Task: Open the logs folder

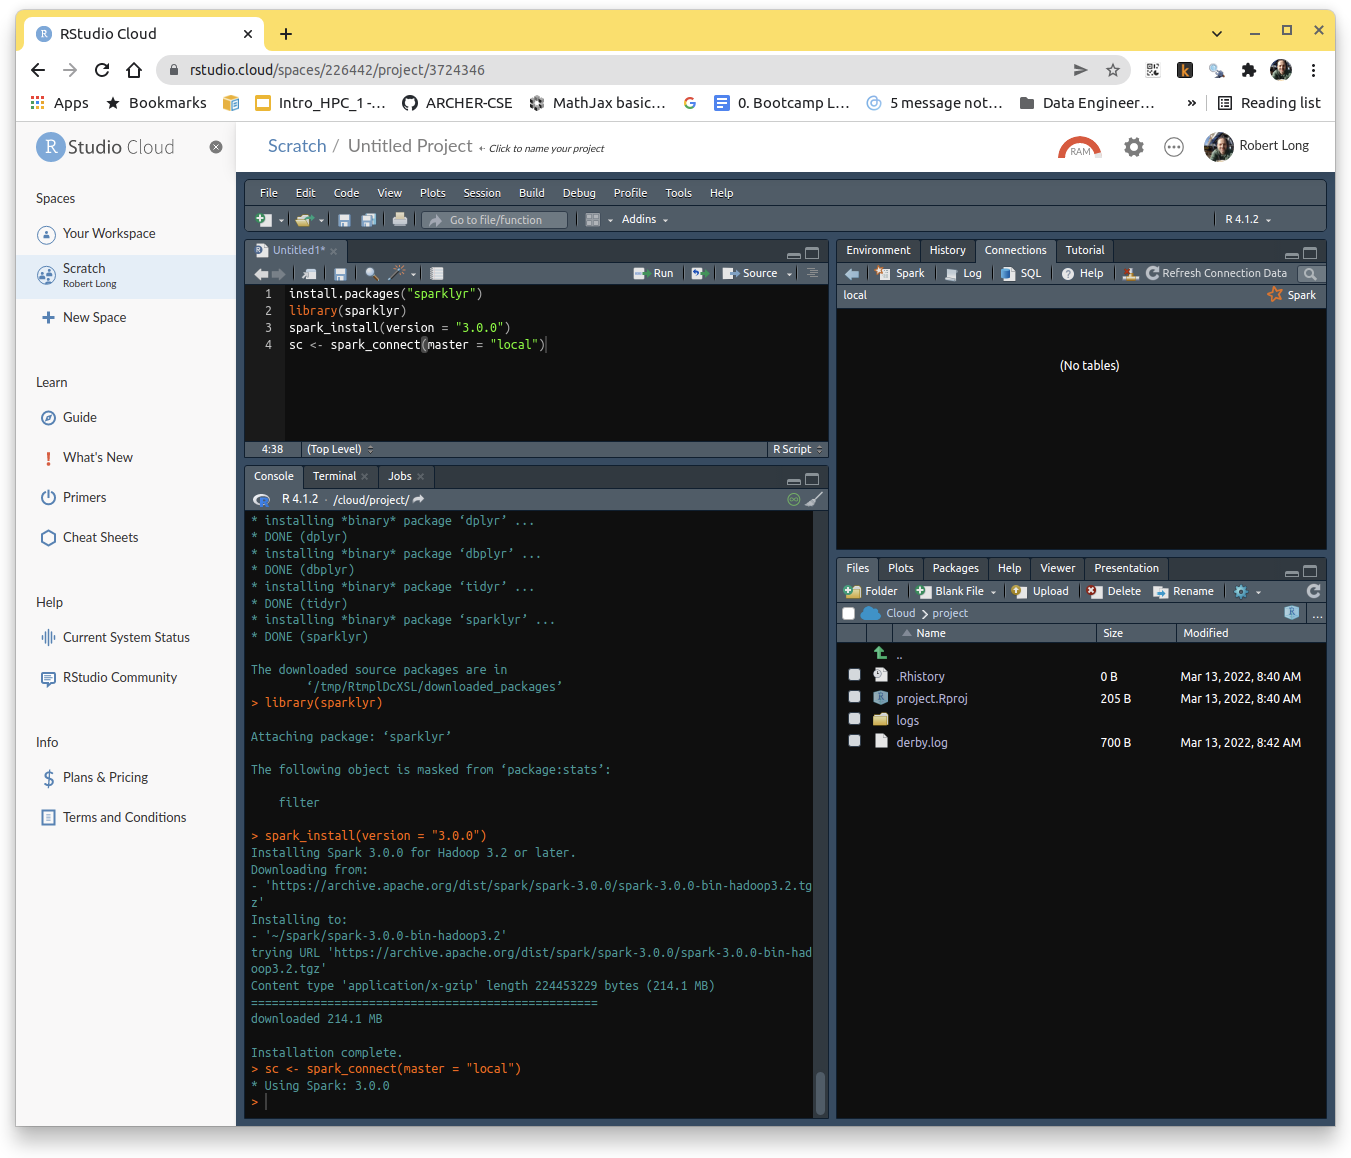Action: (907, 721)
